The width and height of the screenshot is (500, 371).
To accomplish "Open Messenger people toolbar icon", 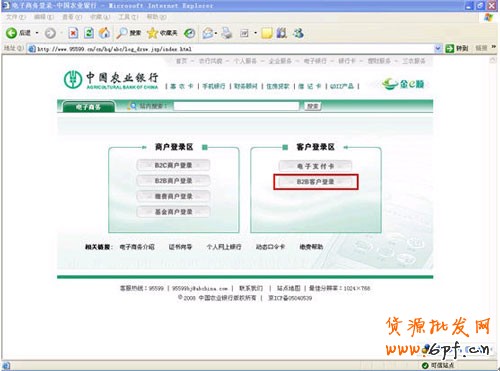I will (x=298, y=33).
